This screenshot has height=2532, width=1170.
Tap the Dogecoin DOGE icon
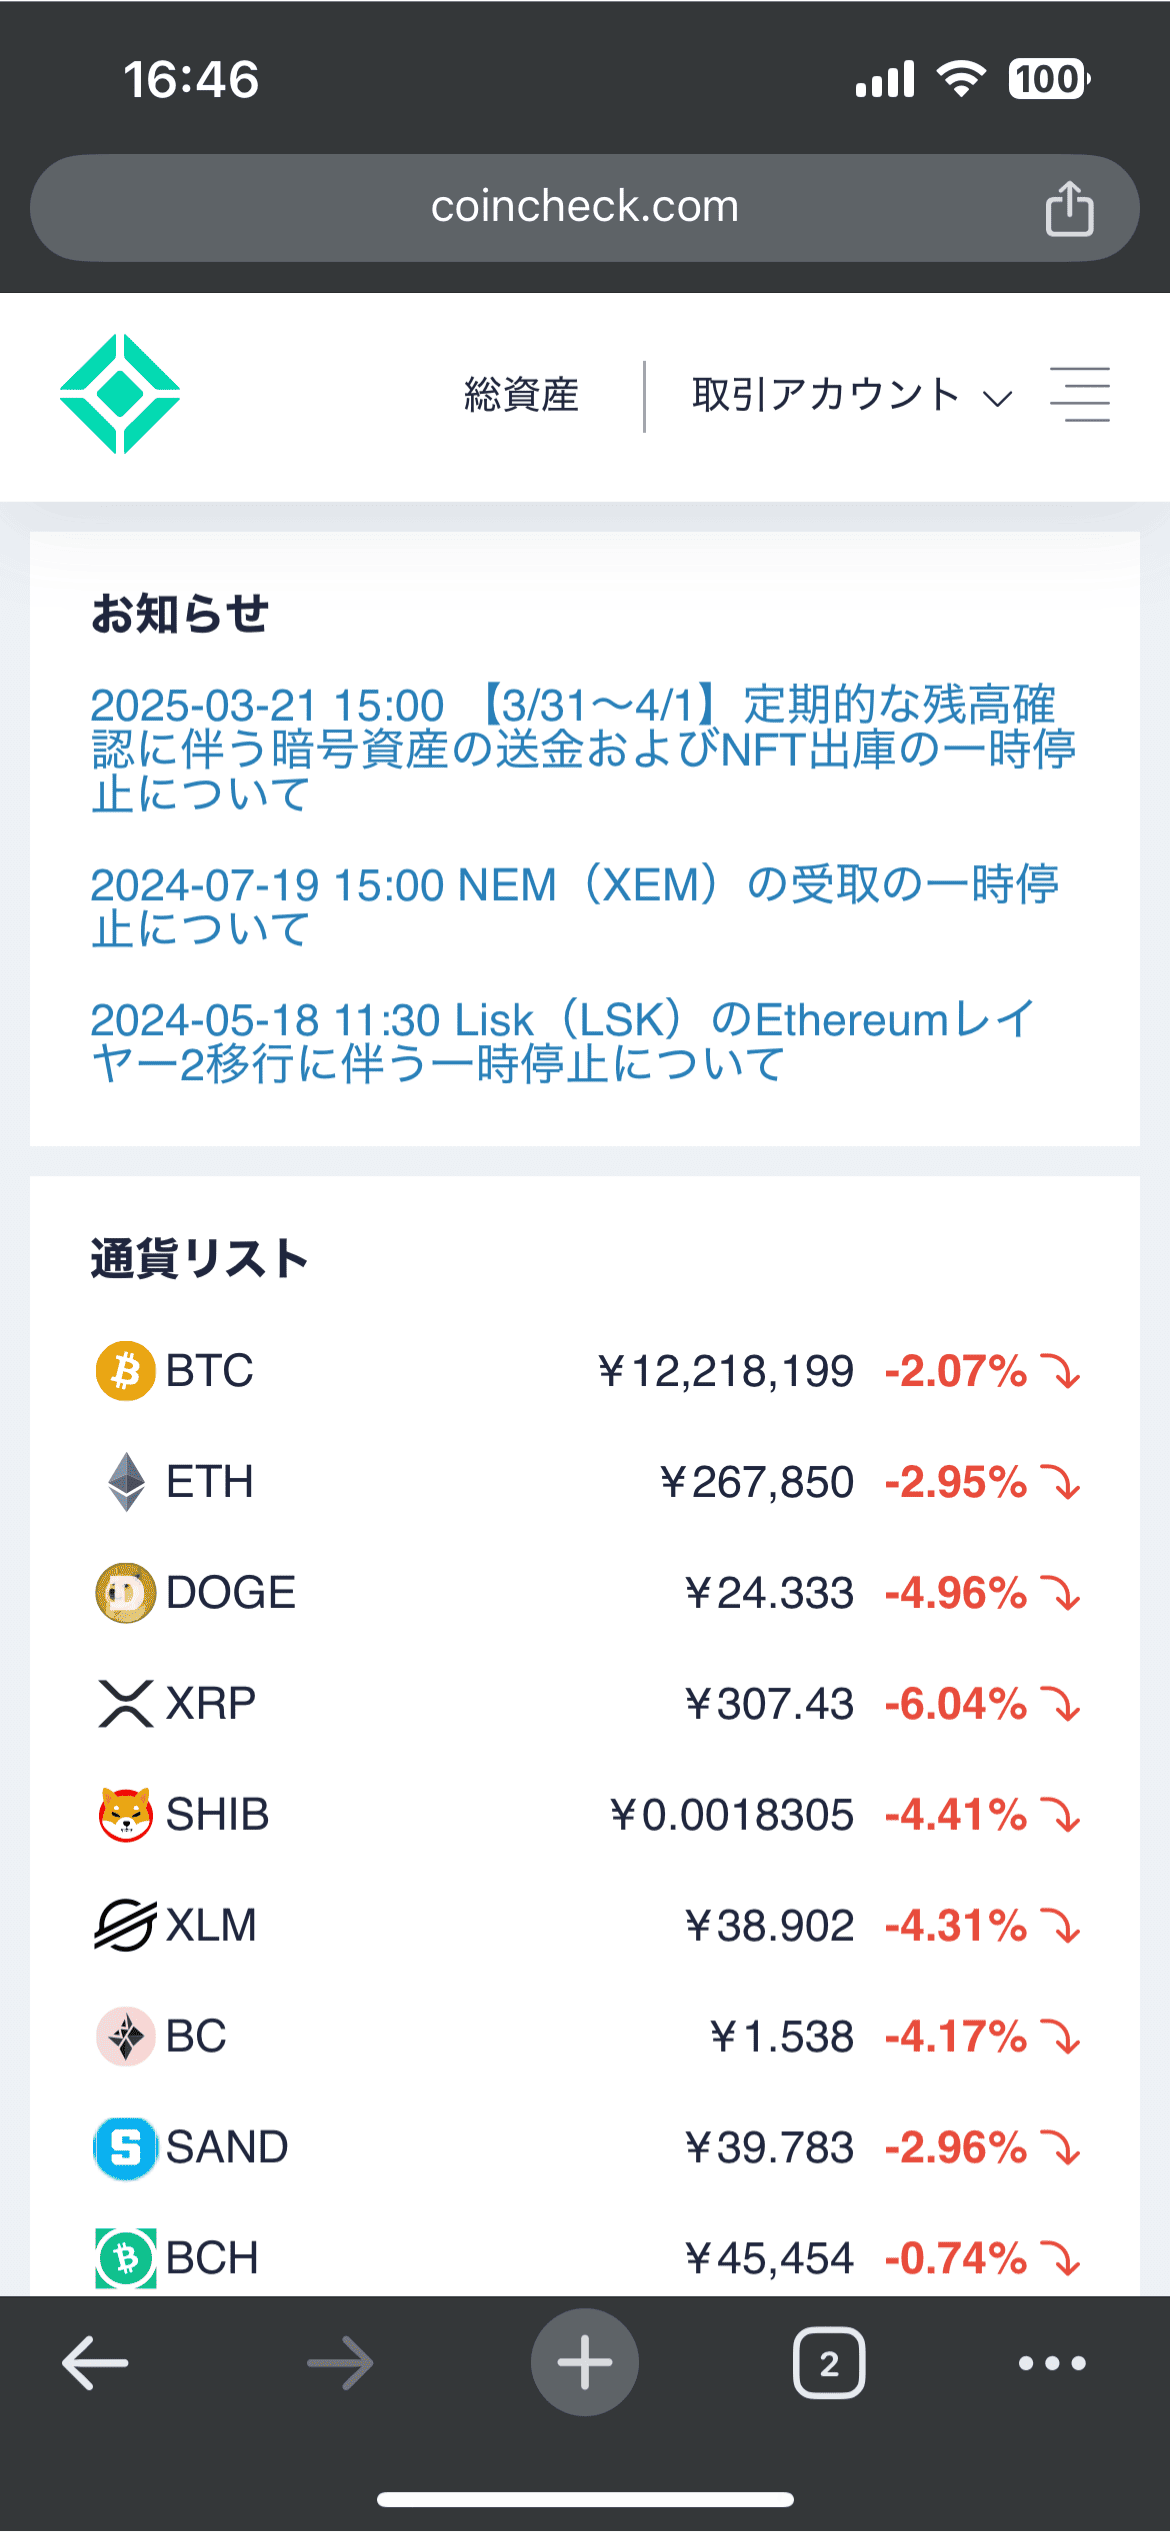tap(125, 1593)
